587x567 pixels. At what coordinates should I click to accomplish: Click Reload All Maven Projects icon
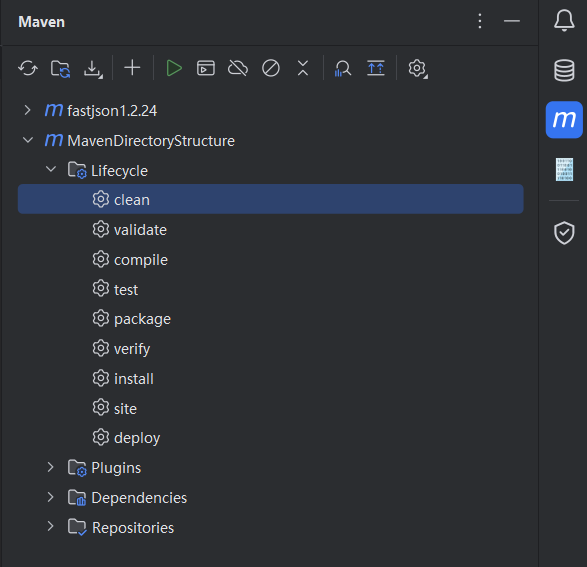click(x=28, y=68)
